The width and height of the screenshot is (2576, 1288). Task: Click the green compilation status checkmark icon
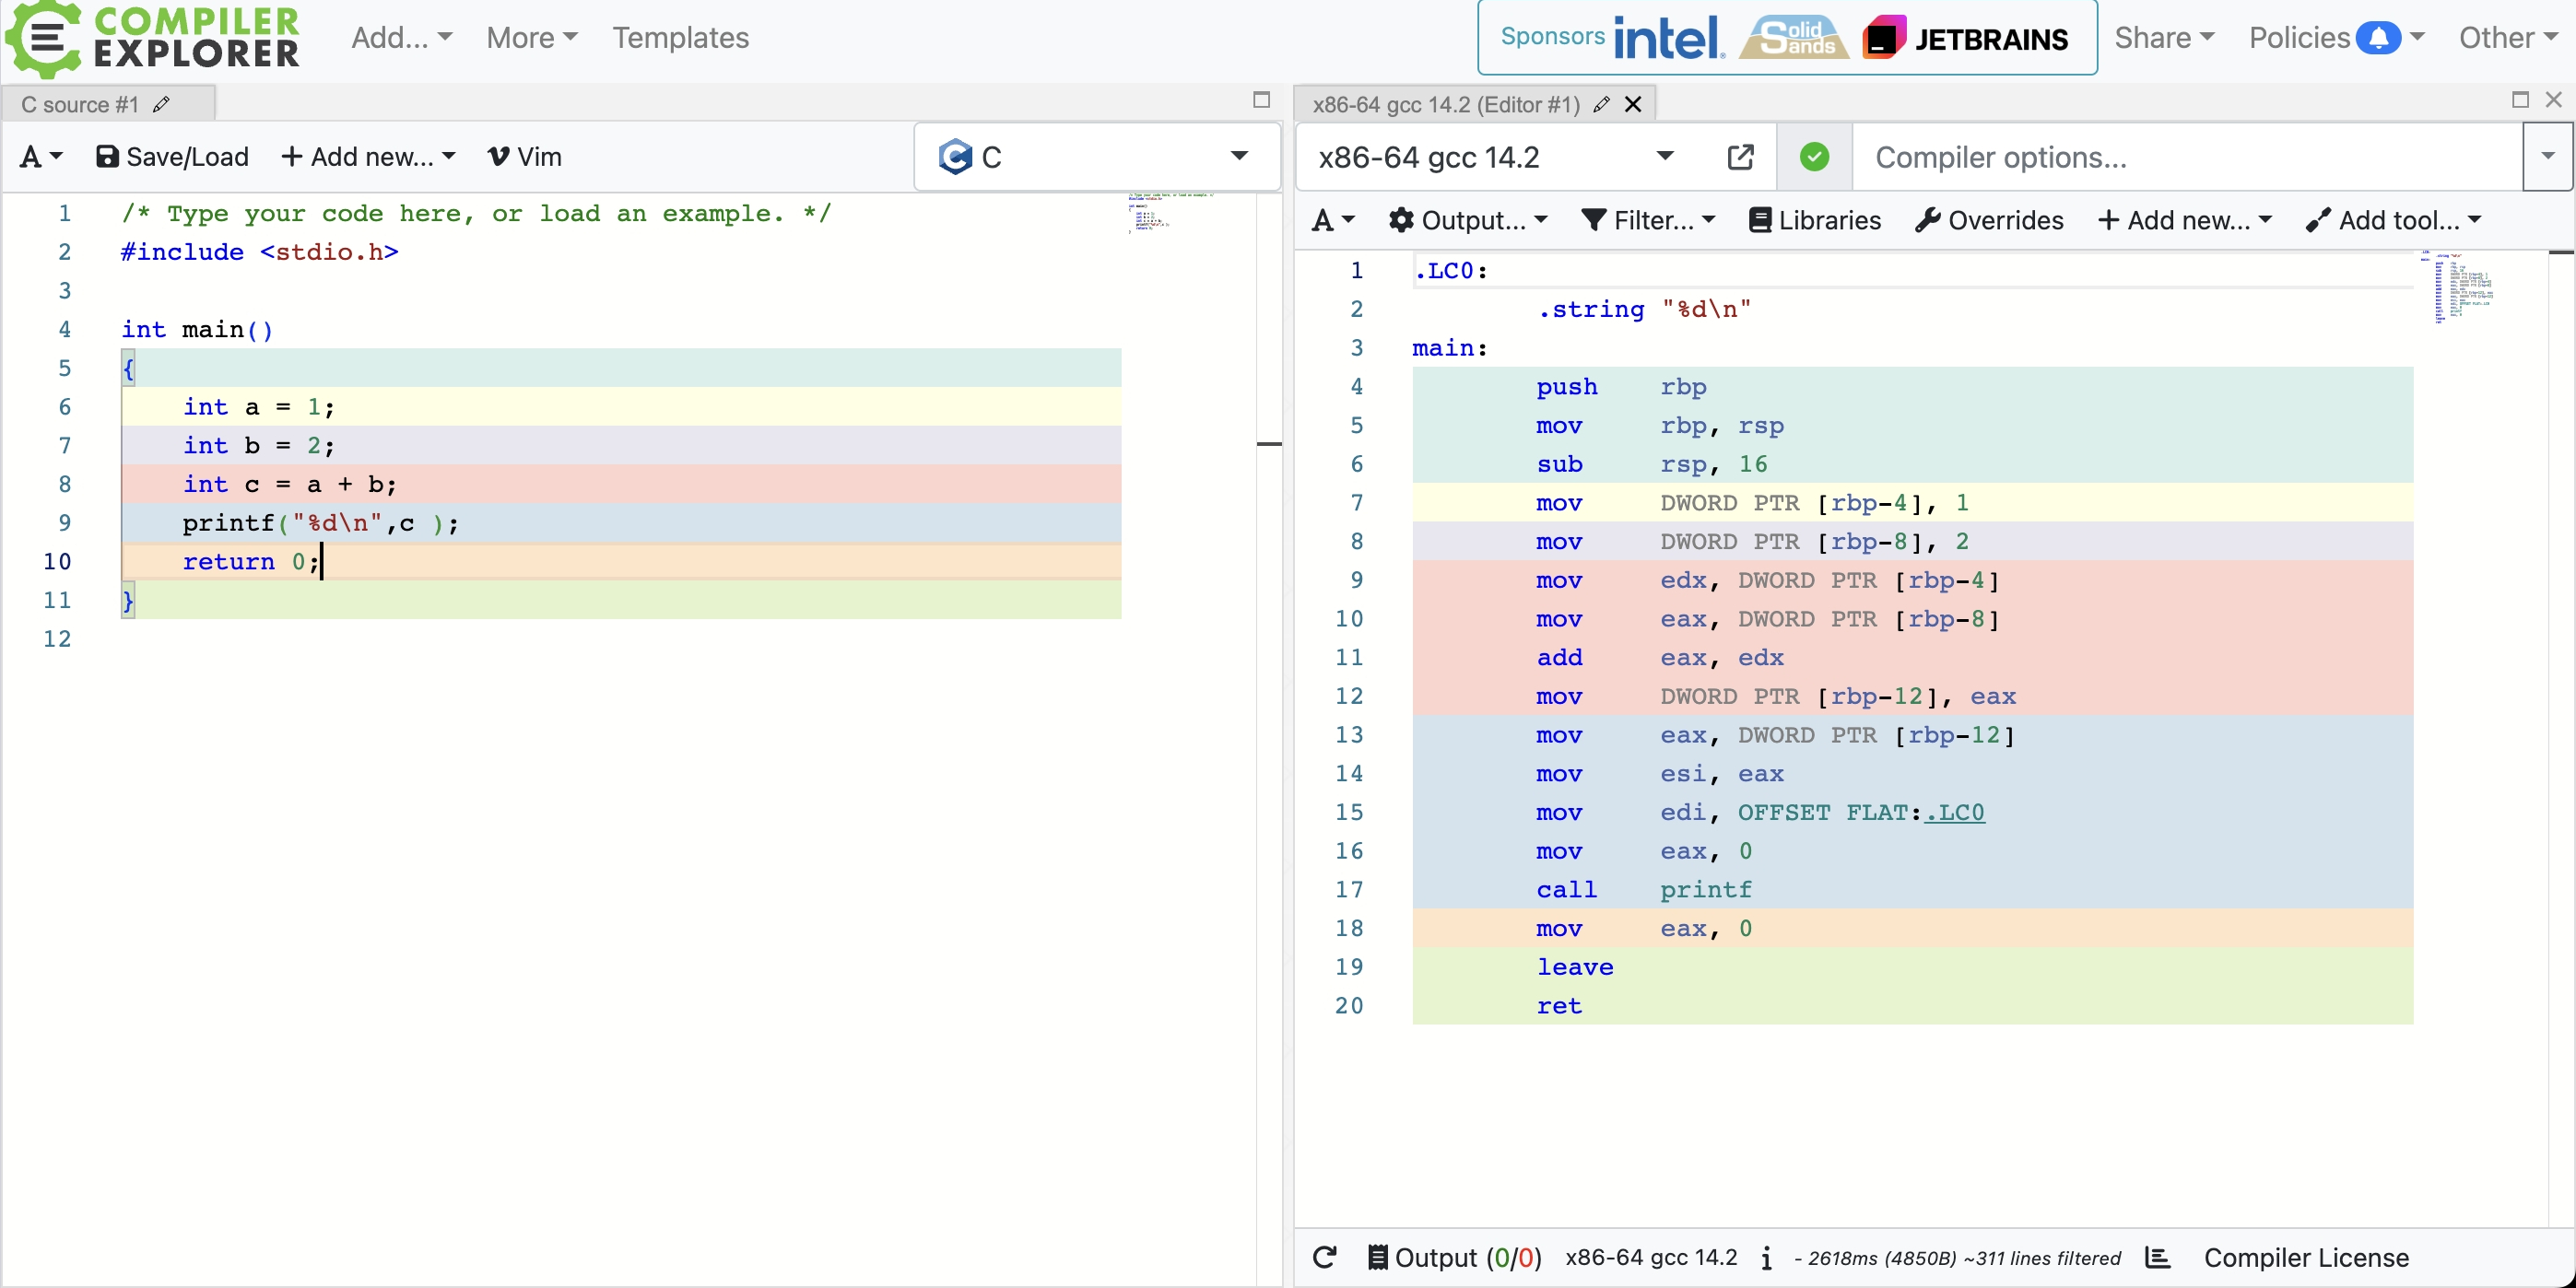[1814, 157]
